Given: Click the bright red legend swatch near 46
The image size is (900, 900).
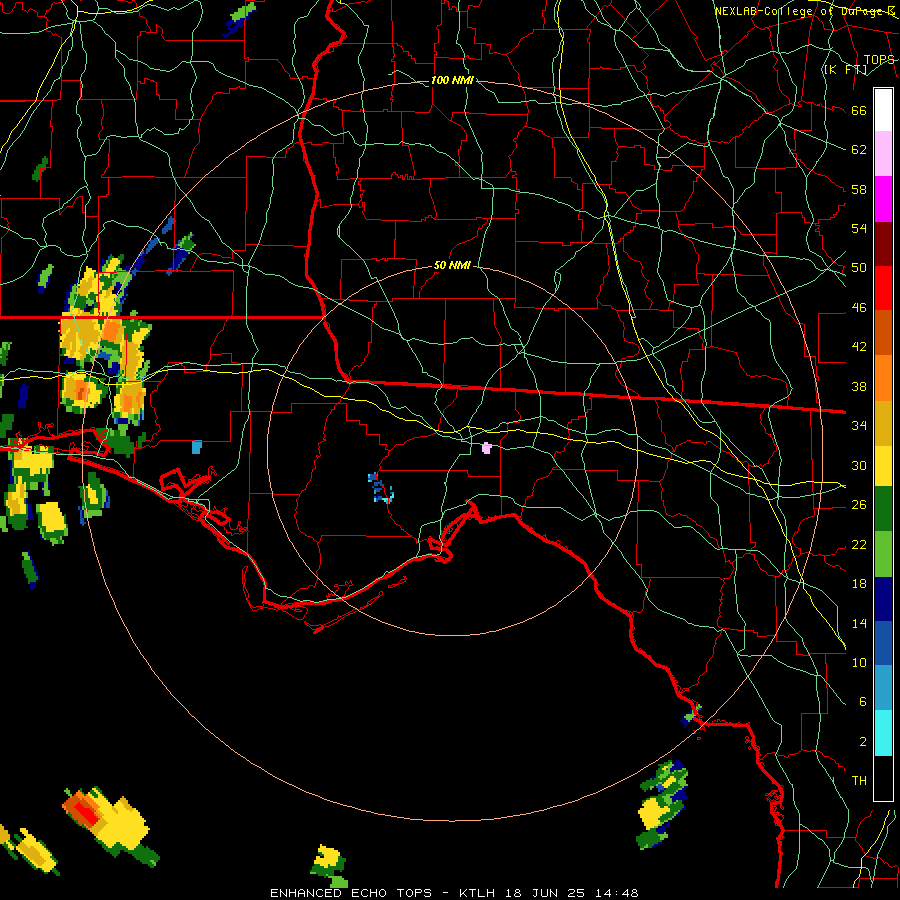Looking at the screenshot, I should (883, 288).
